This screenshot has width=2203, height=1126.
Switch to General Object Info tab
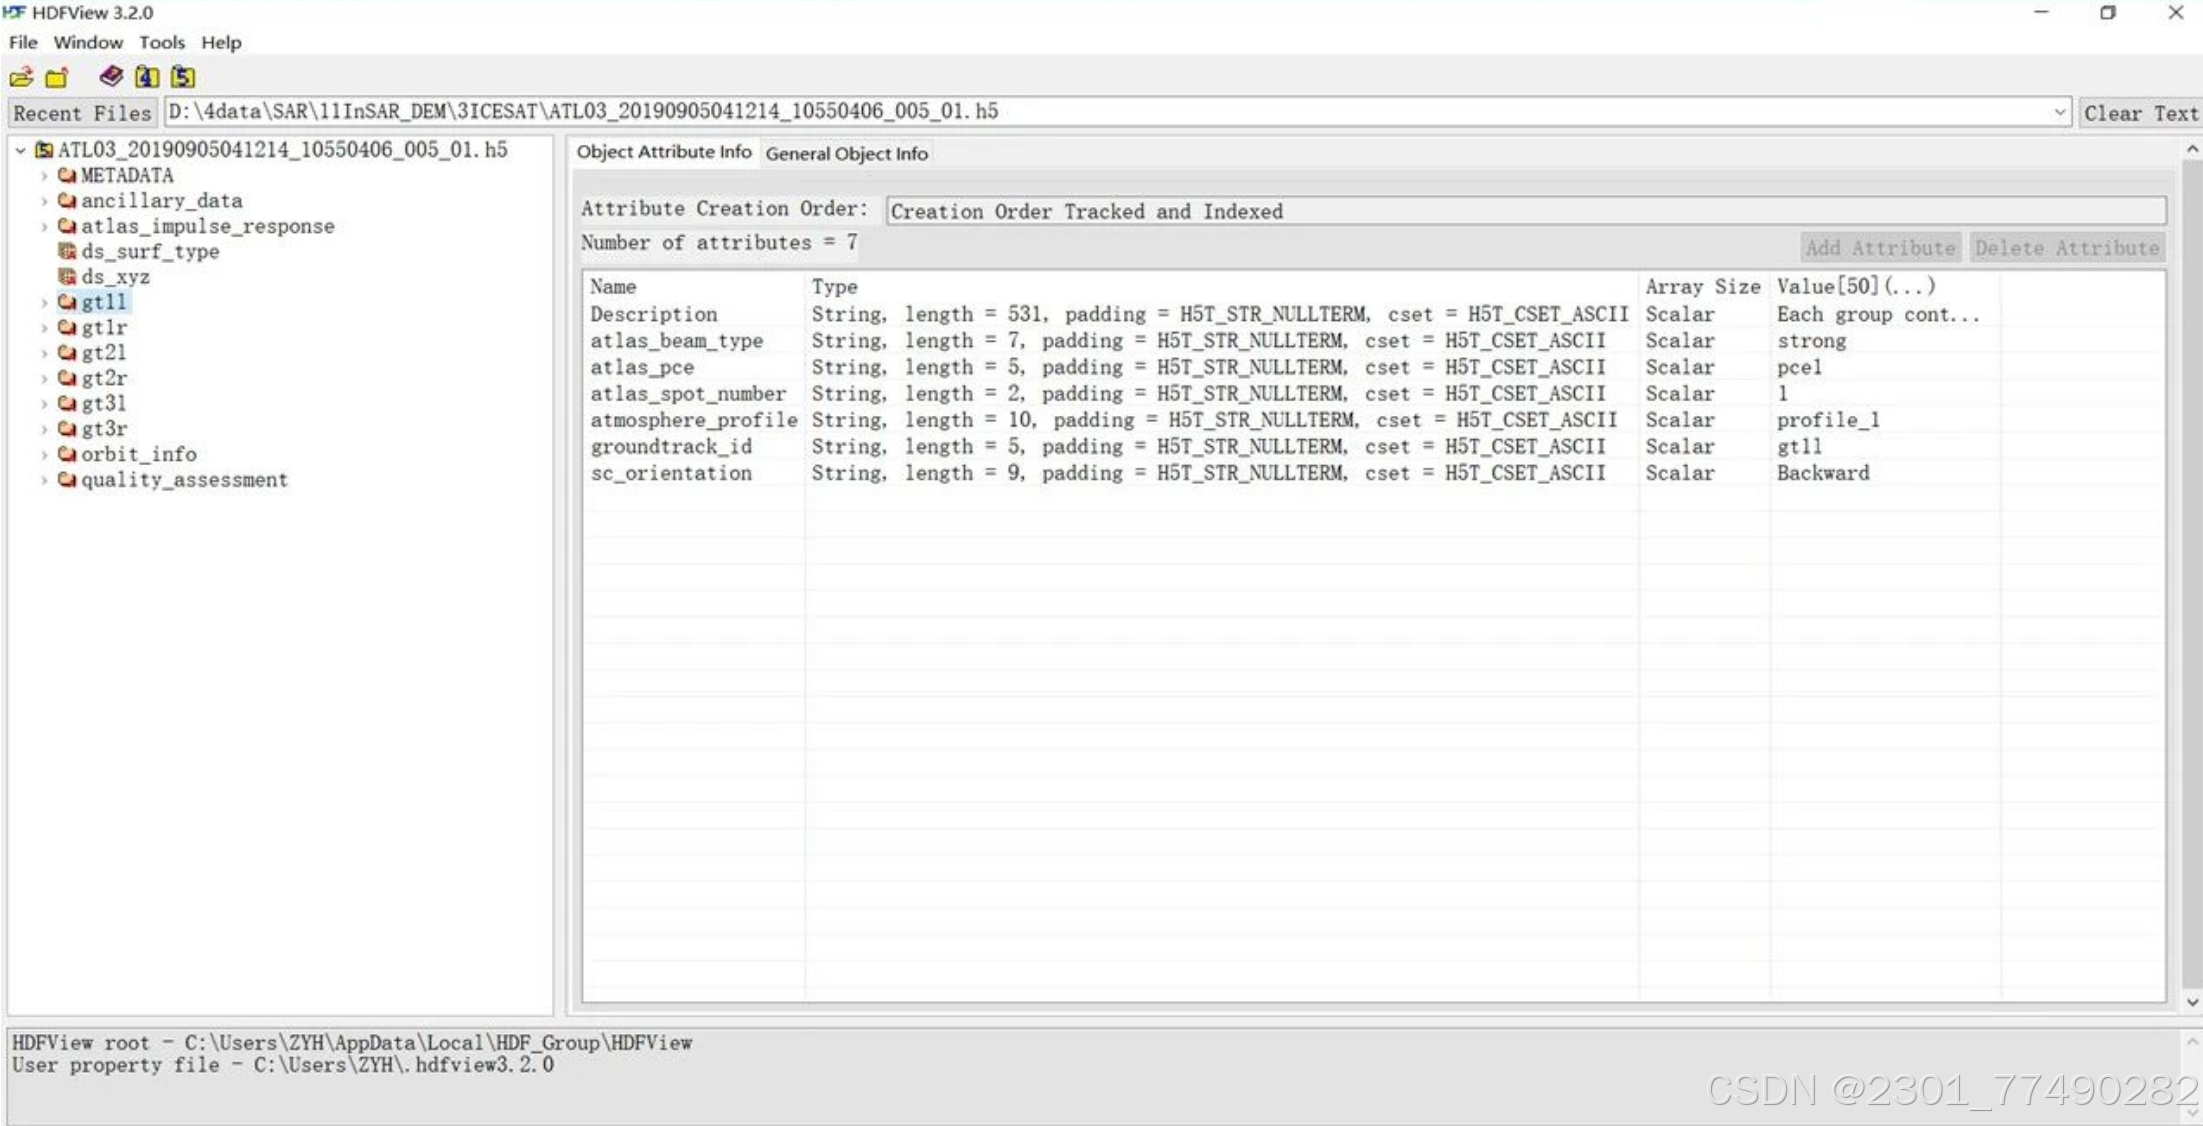coord(846,153)
